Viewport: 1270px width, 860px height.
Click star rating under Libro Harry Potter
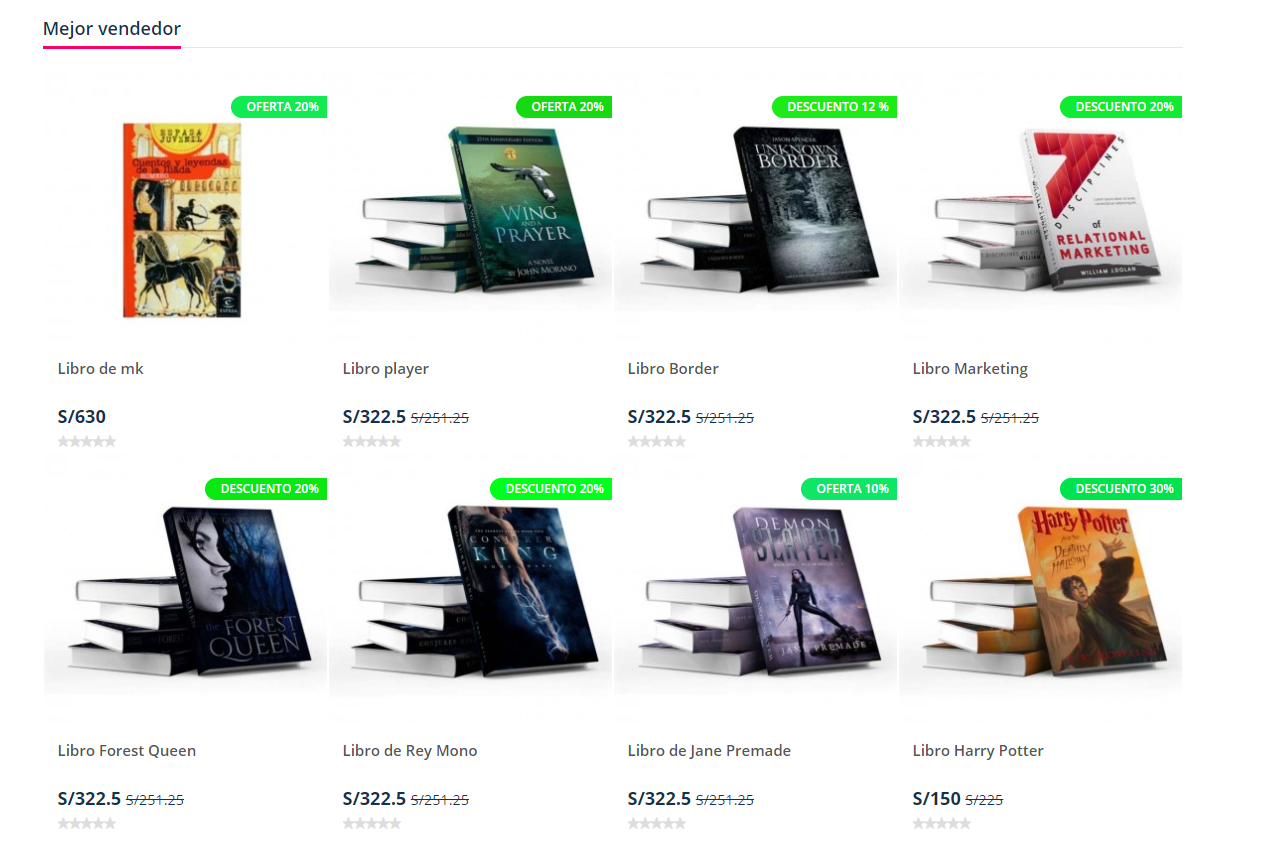point(942,823)
